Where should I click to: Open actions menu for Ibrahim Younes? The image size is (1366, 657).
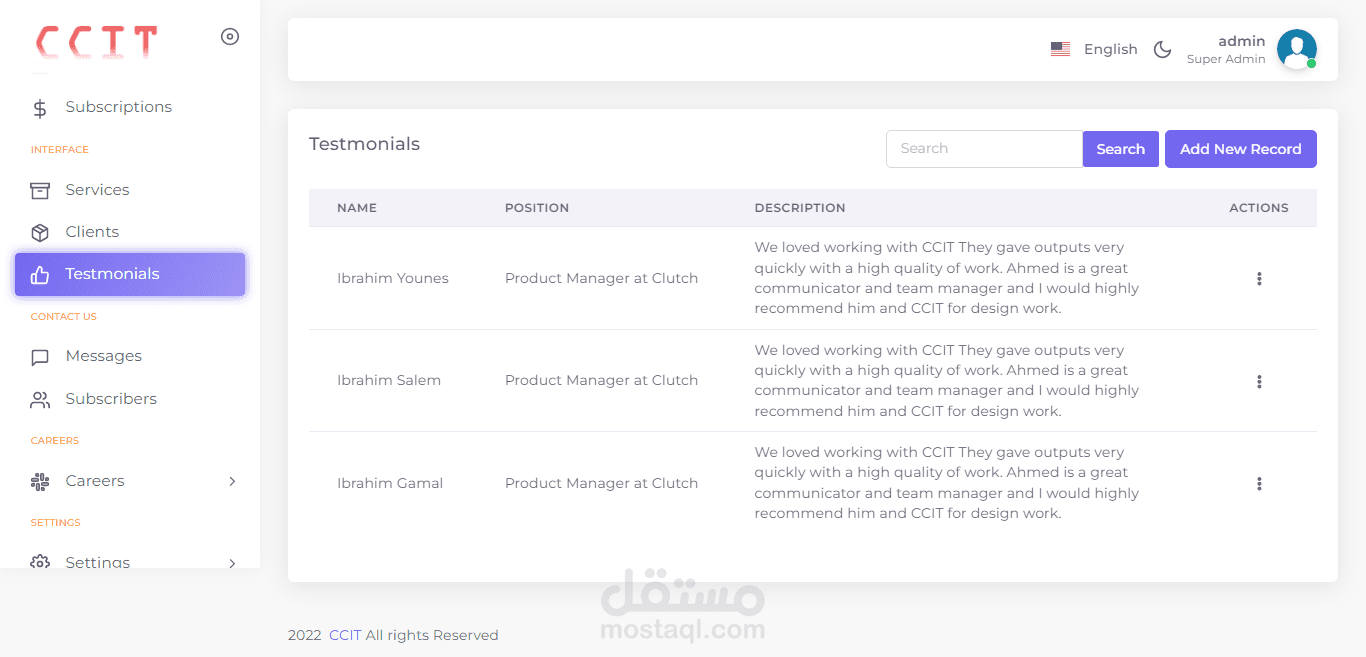(x=1259, y=279)
